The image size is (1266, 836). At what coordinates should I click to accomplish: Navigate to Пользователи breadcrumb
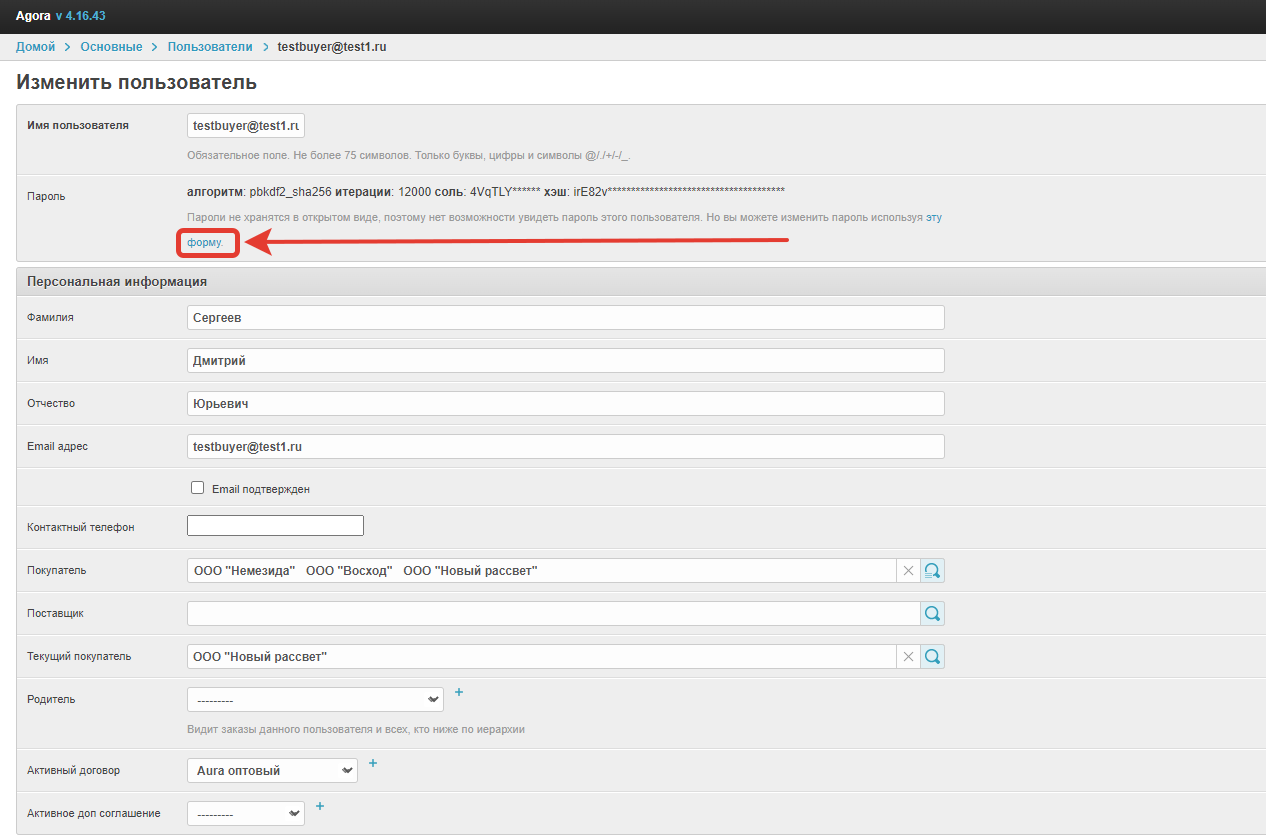[210, 47]
